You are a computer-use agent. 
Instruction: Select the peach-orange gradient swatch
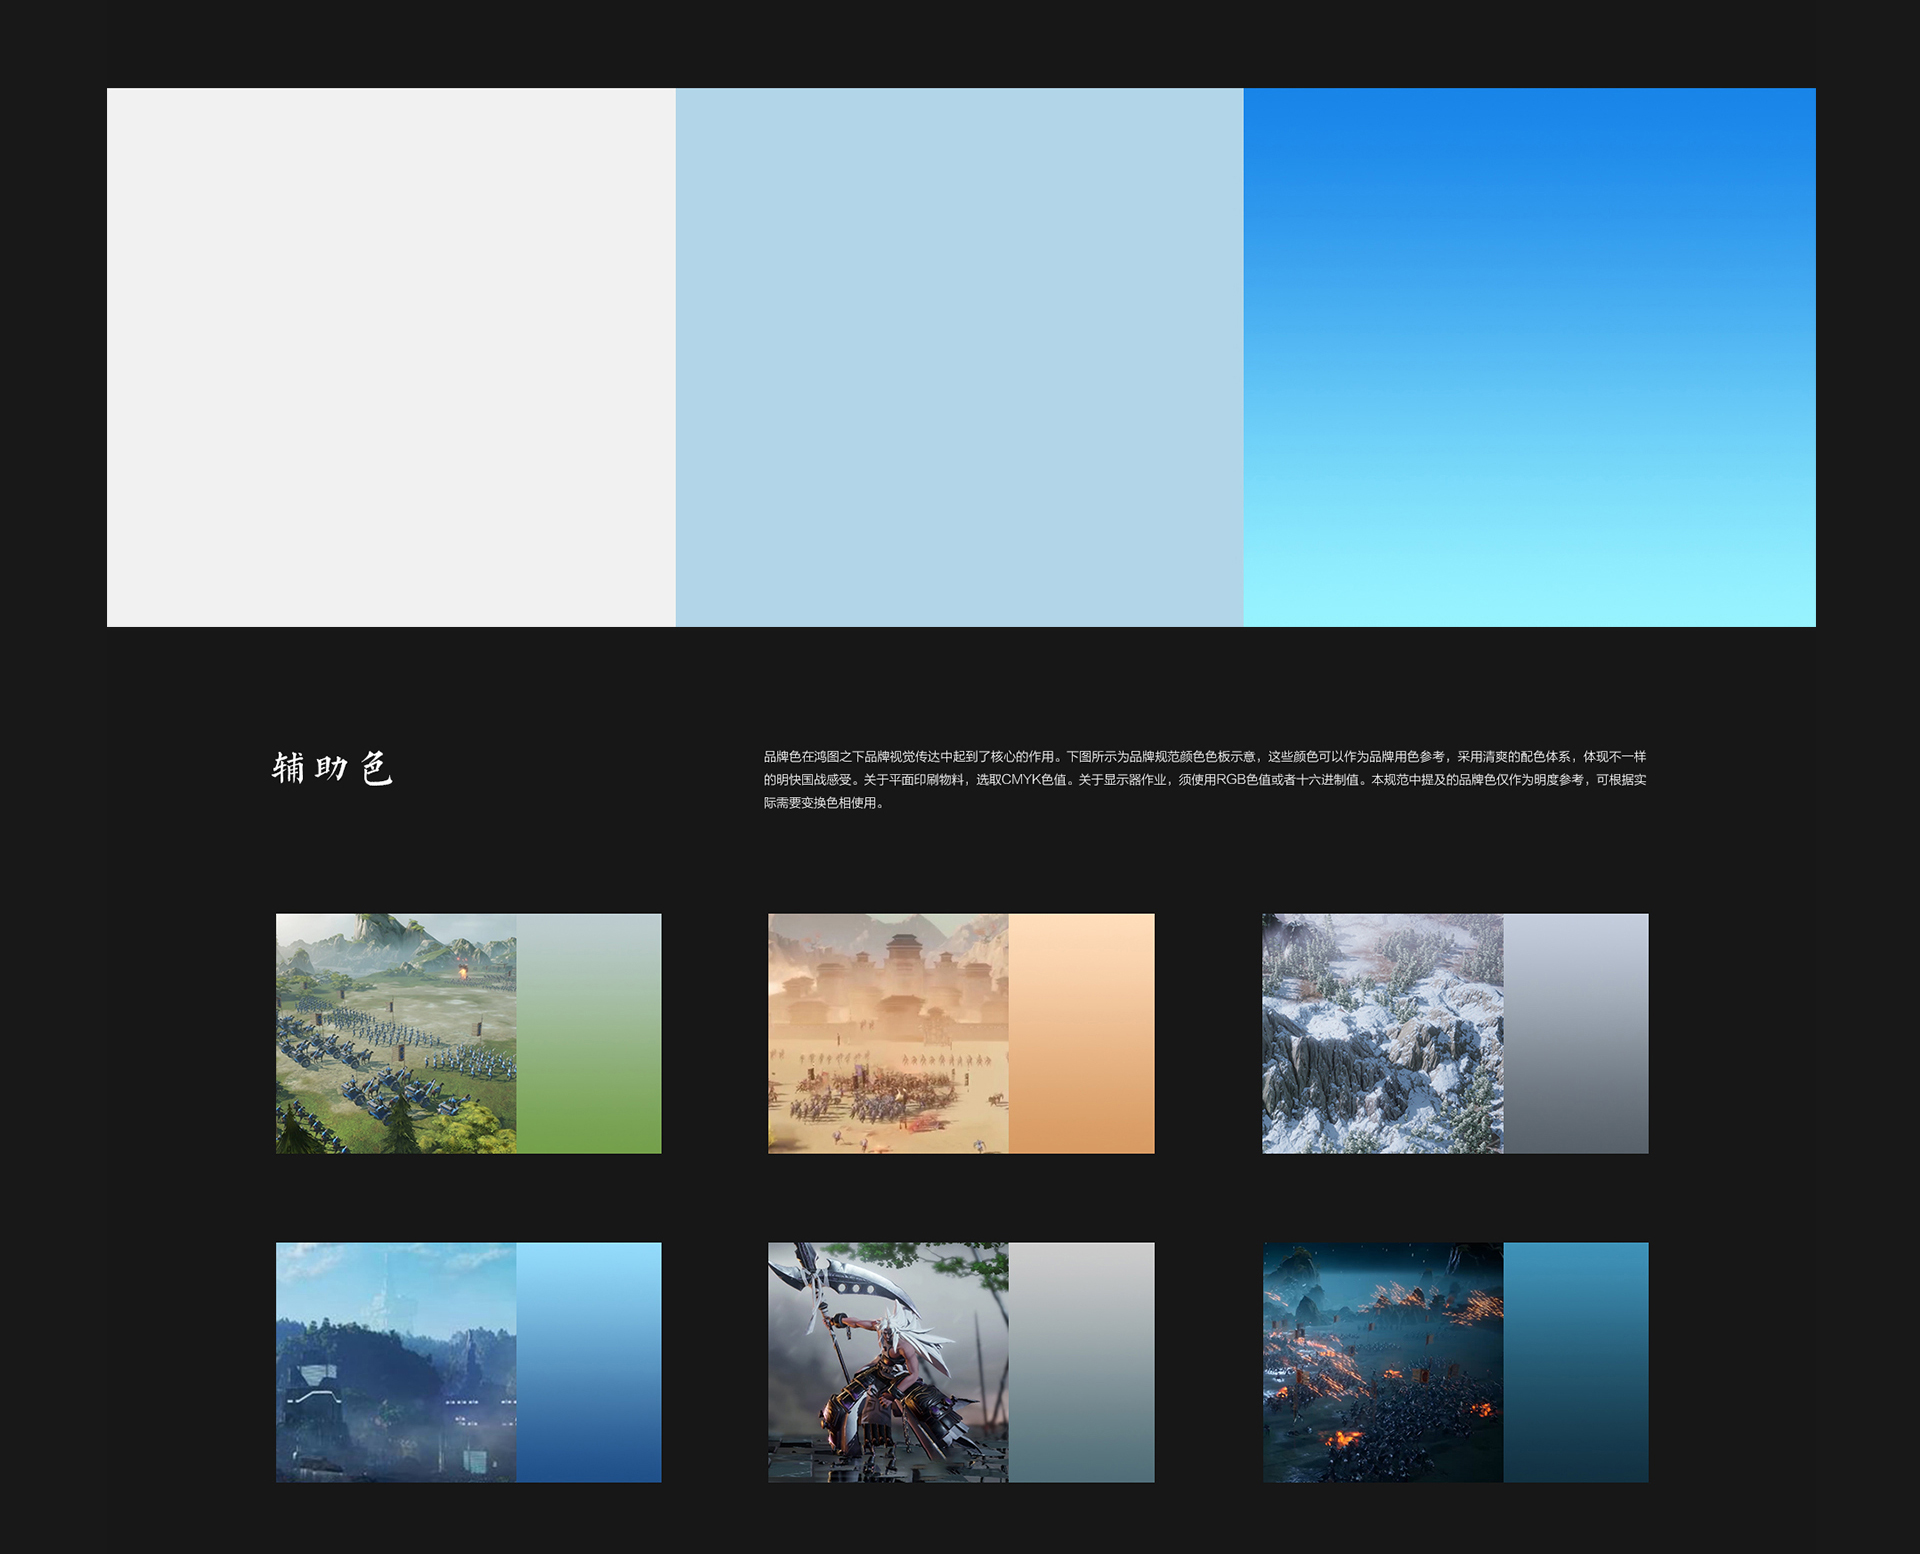coord(1081,1033)
